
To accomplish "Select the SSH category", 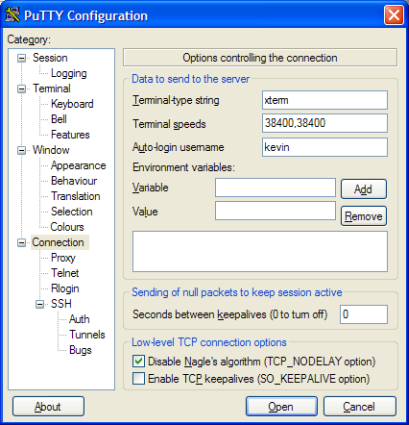I will [61, 304].
